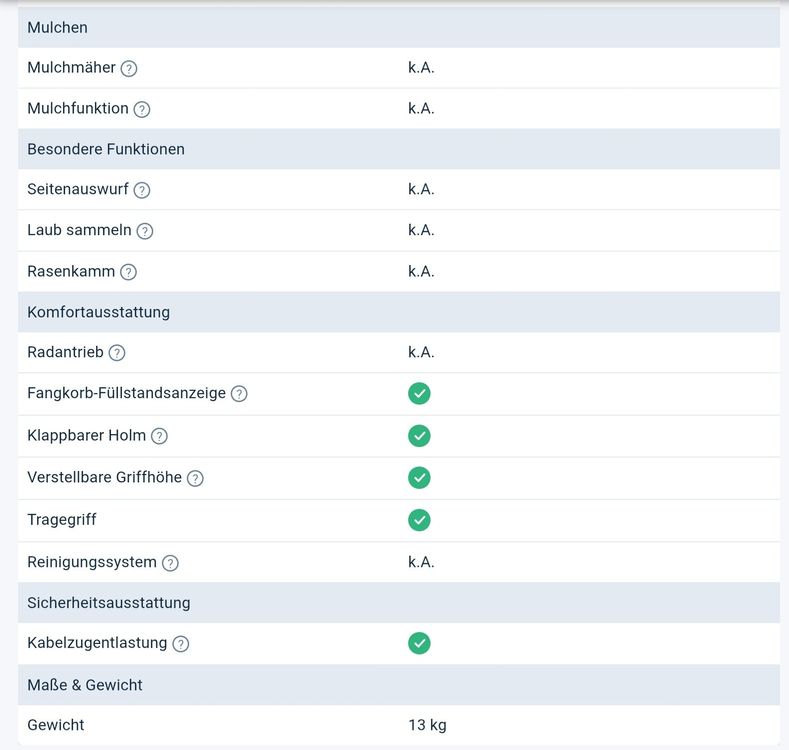Screen dimensions: 789x750
Task: Open Verstellbare Griffhöhe help icon
Action: [x=195, y=478]
